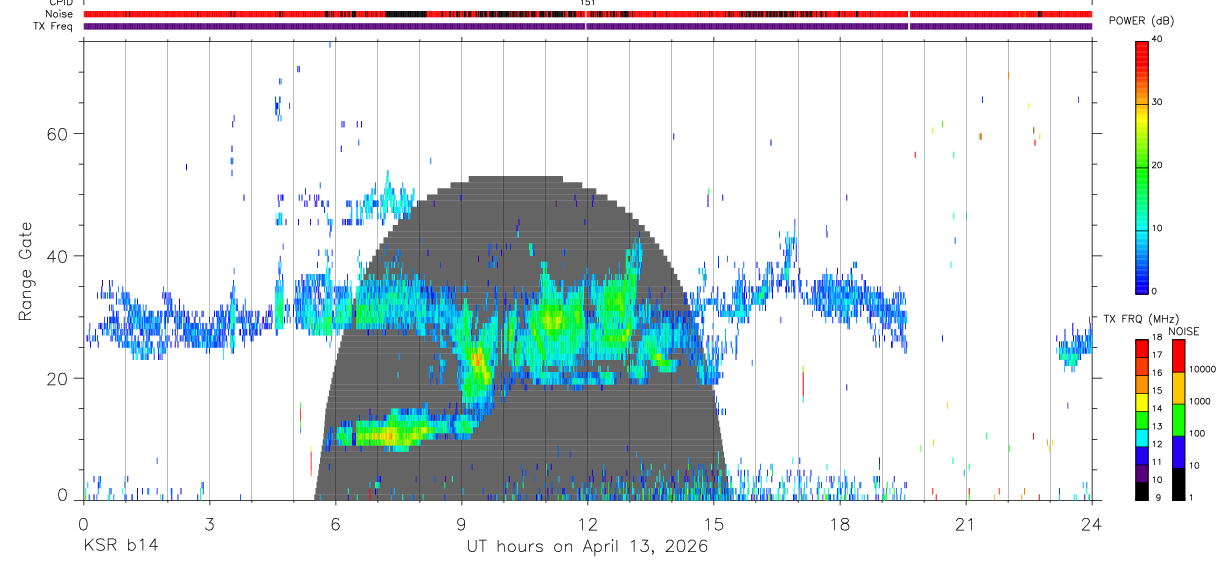Click the 21 tick on the UT hours axis

(x=965, y=523)
